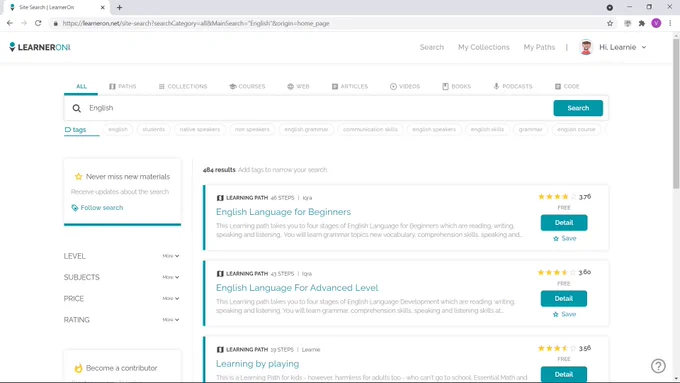The height and width of the screenshot is (383, 680).
Task: Add the 'communication skills' tag
Action: point(370,129)
